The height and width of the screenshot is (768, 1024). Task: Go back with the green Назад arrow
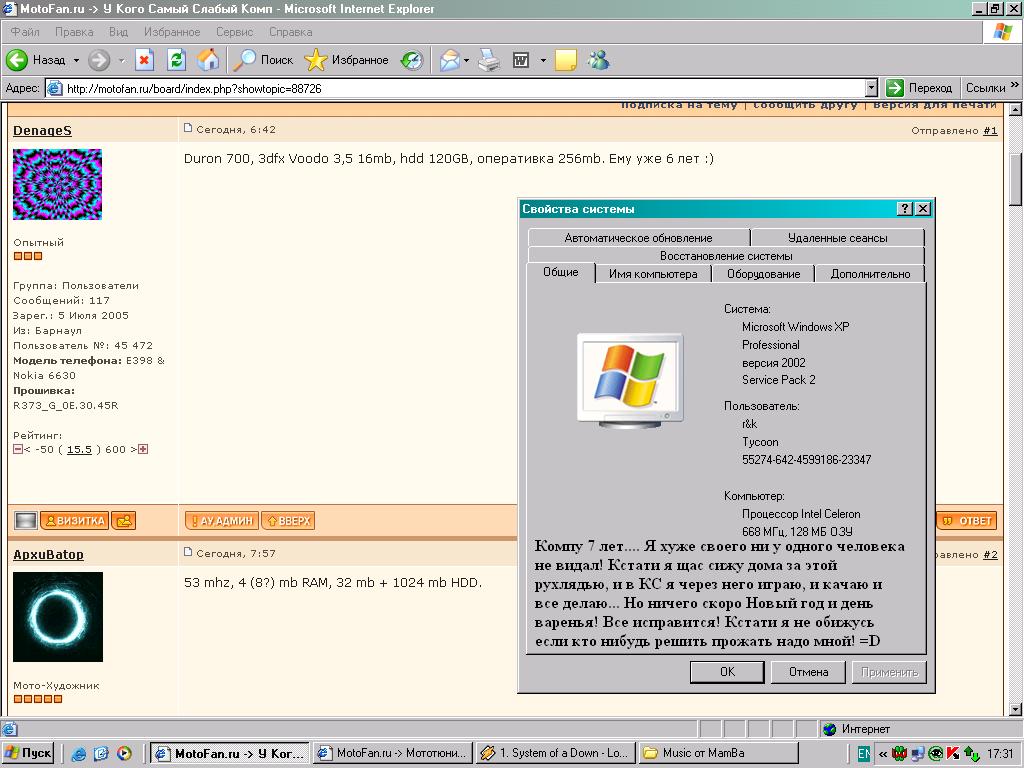pos(37,60)
